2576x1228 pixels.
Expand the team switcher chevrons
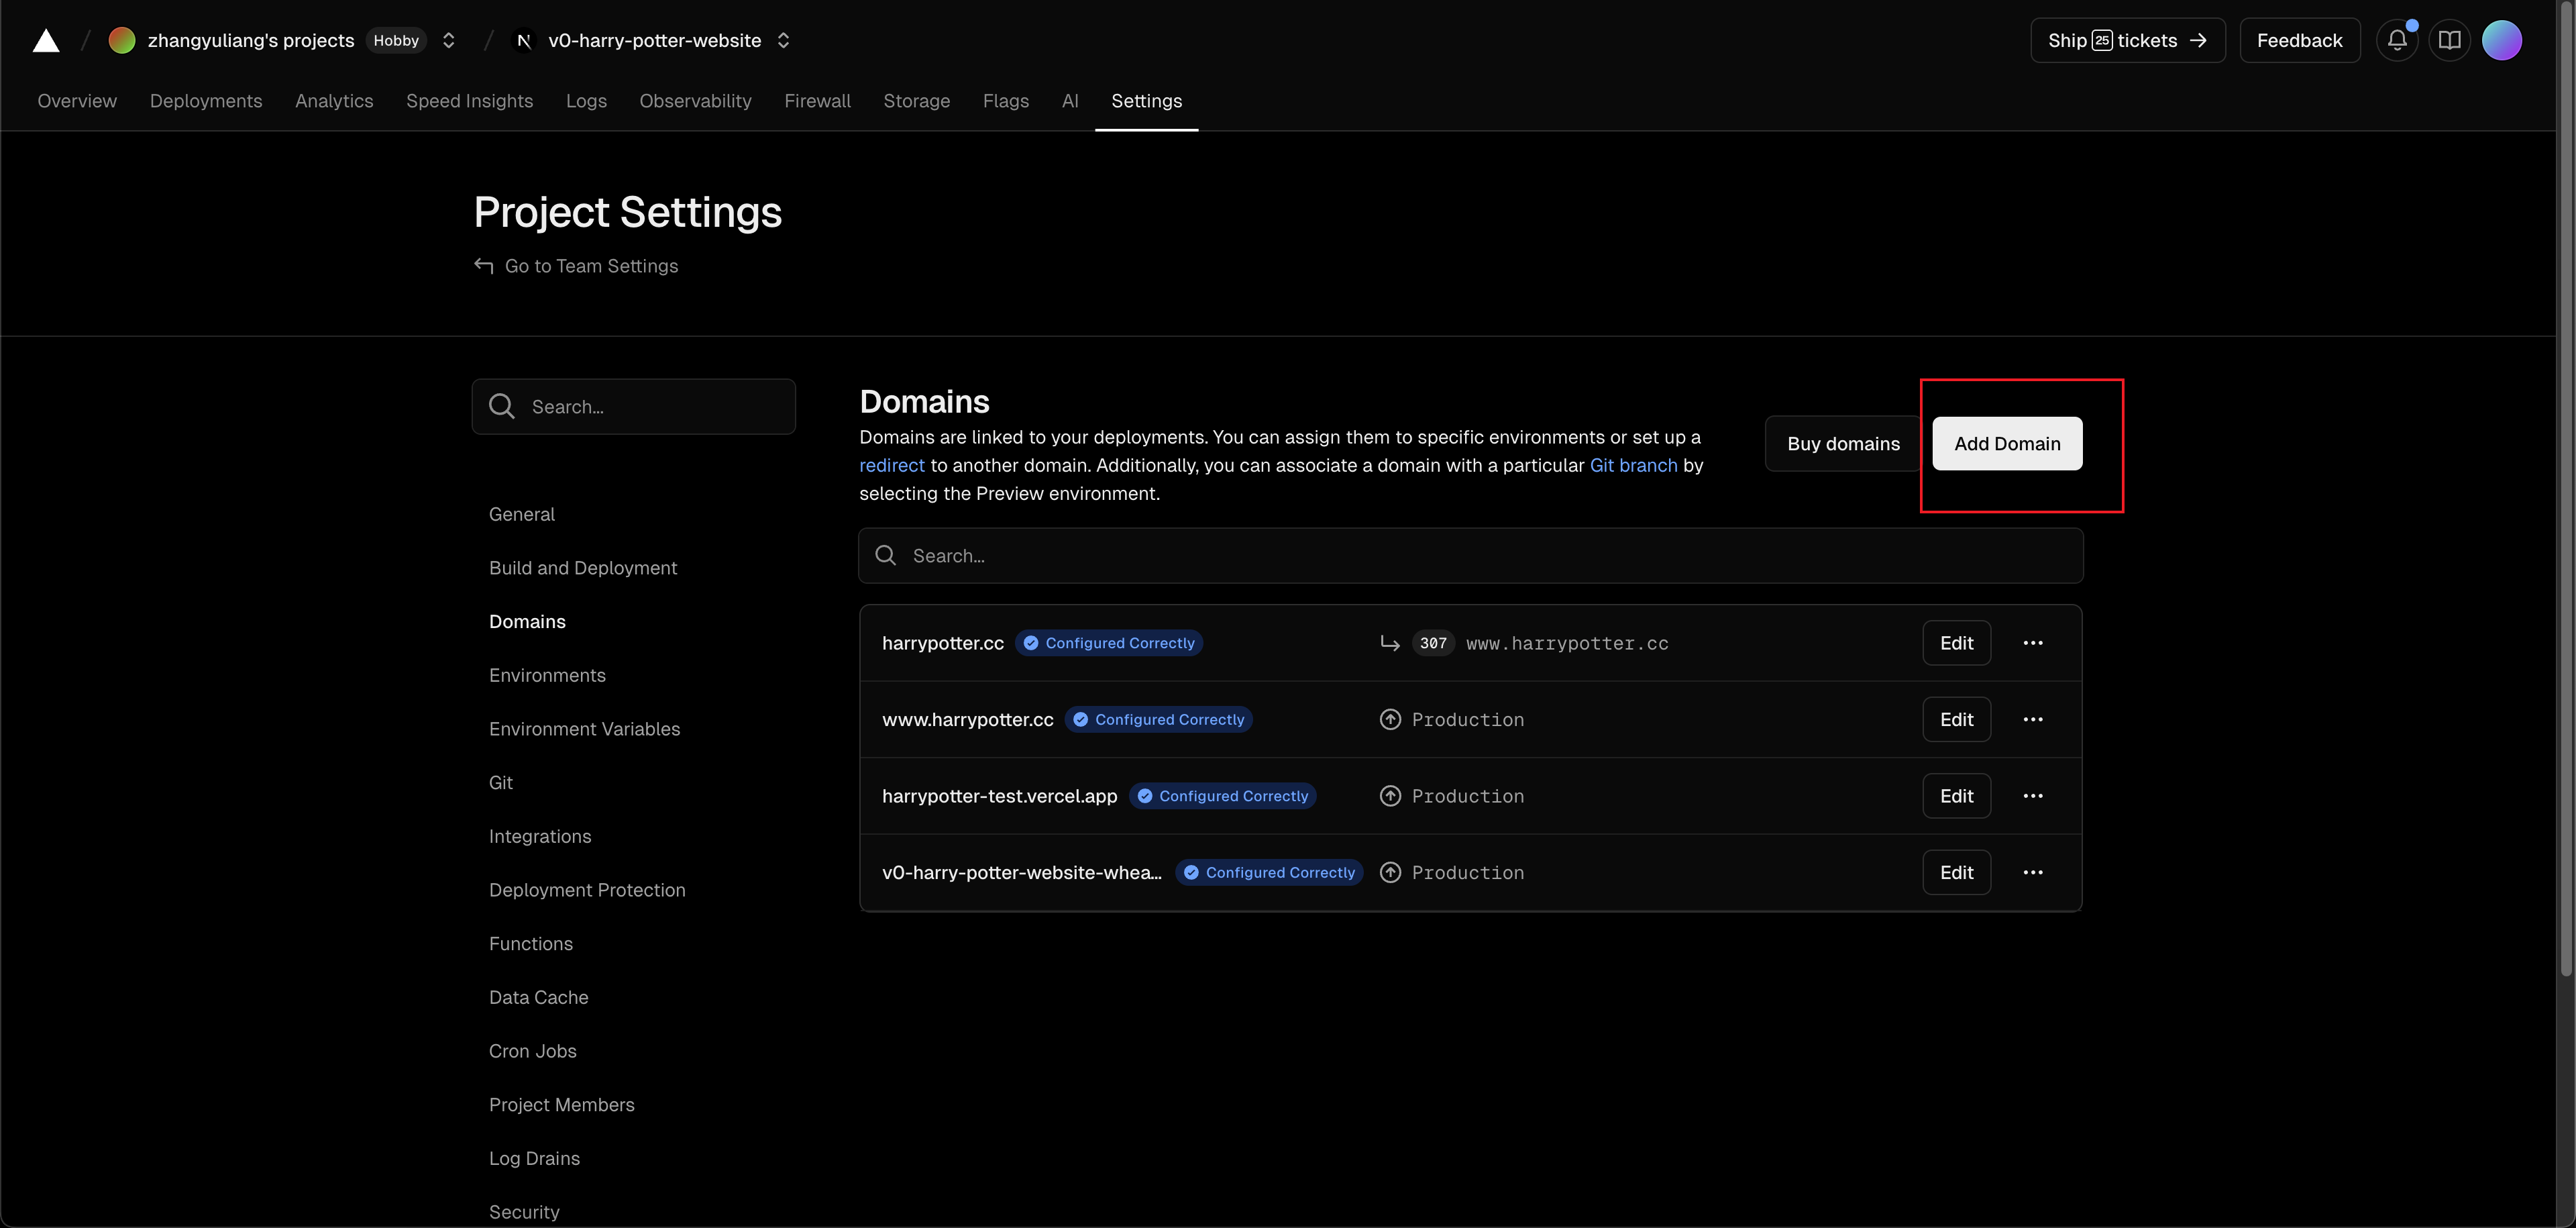coord(449,40)
